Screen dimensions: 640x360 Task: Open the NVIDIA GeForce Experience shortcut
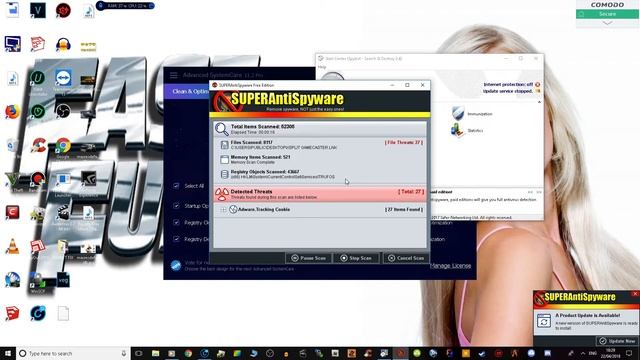88,179
